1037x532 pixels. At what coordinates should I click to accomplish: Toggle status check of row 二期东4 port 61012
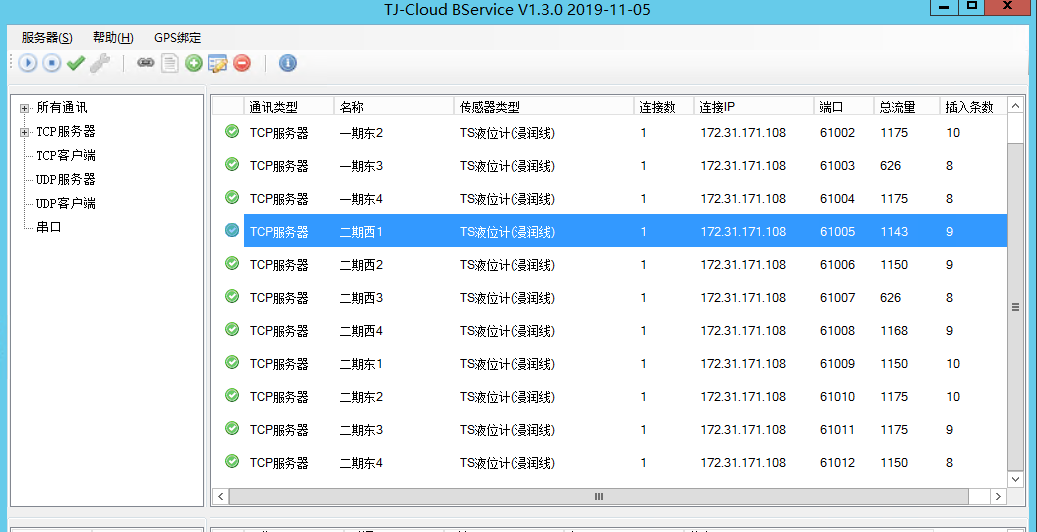click(232, 462)
